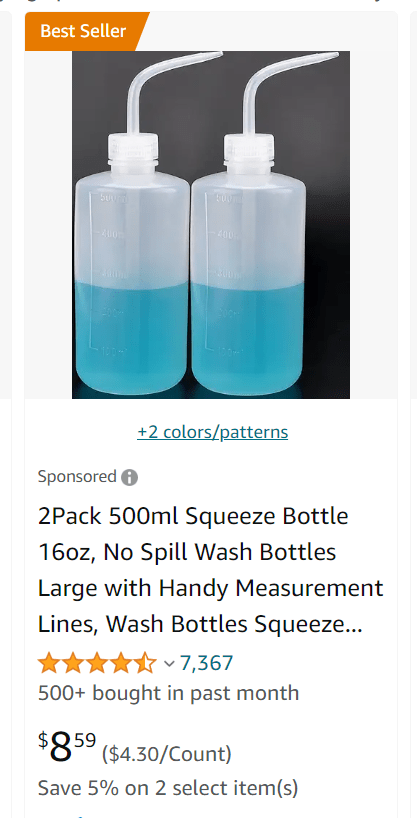The width and height of the screenshot is (417, 818).
Task: Open the Save 5% on 2 select item(s) offer
Action: [168, 788]
